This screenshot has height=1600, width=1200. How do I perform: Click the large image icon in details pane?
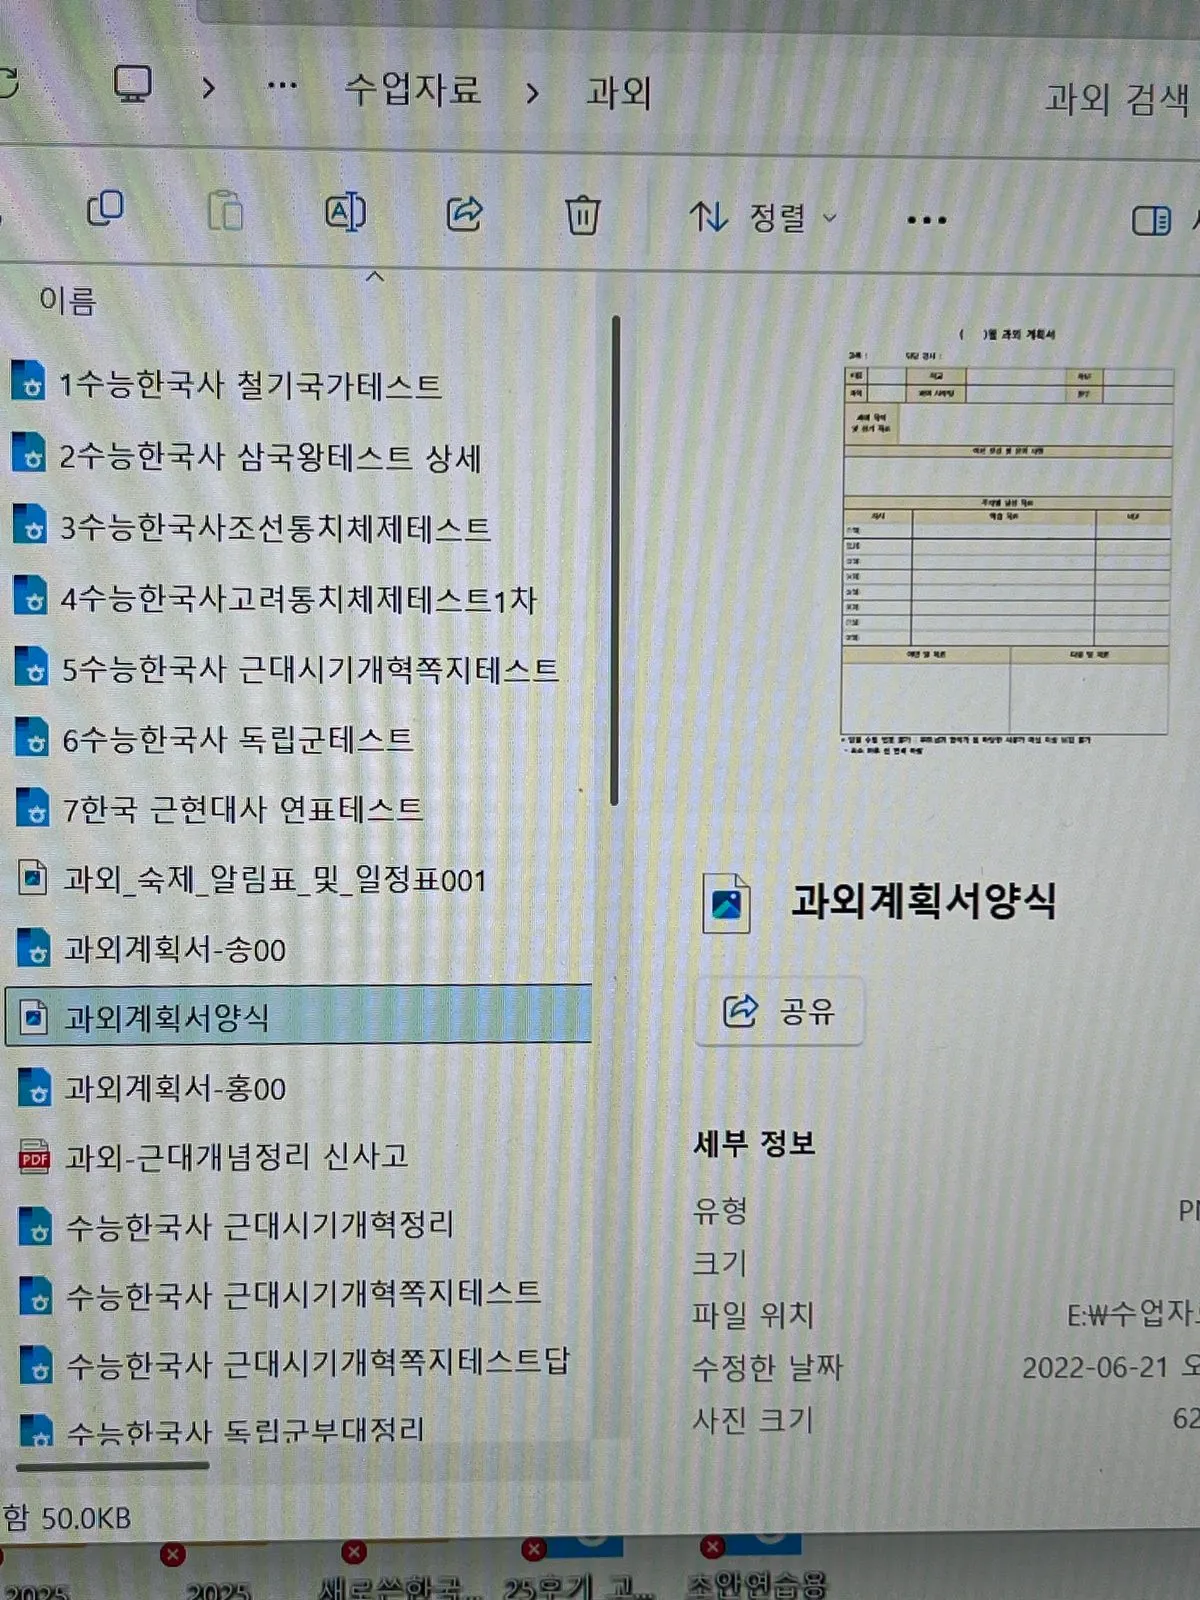click(x=727, y=903)
